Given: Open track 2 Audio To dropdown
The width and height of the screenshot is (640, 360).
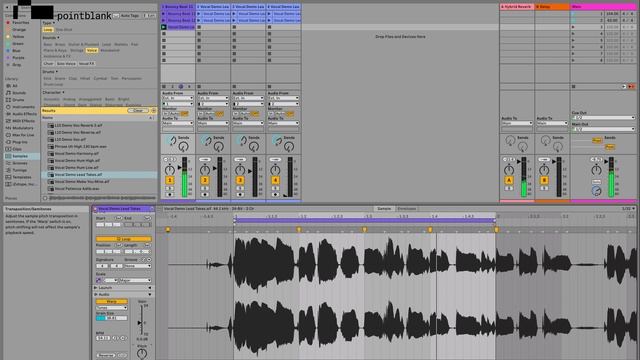Looking at the screenshot, I should point(213,123).
